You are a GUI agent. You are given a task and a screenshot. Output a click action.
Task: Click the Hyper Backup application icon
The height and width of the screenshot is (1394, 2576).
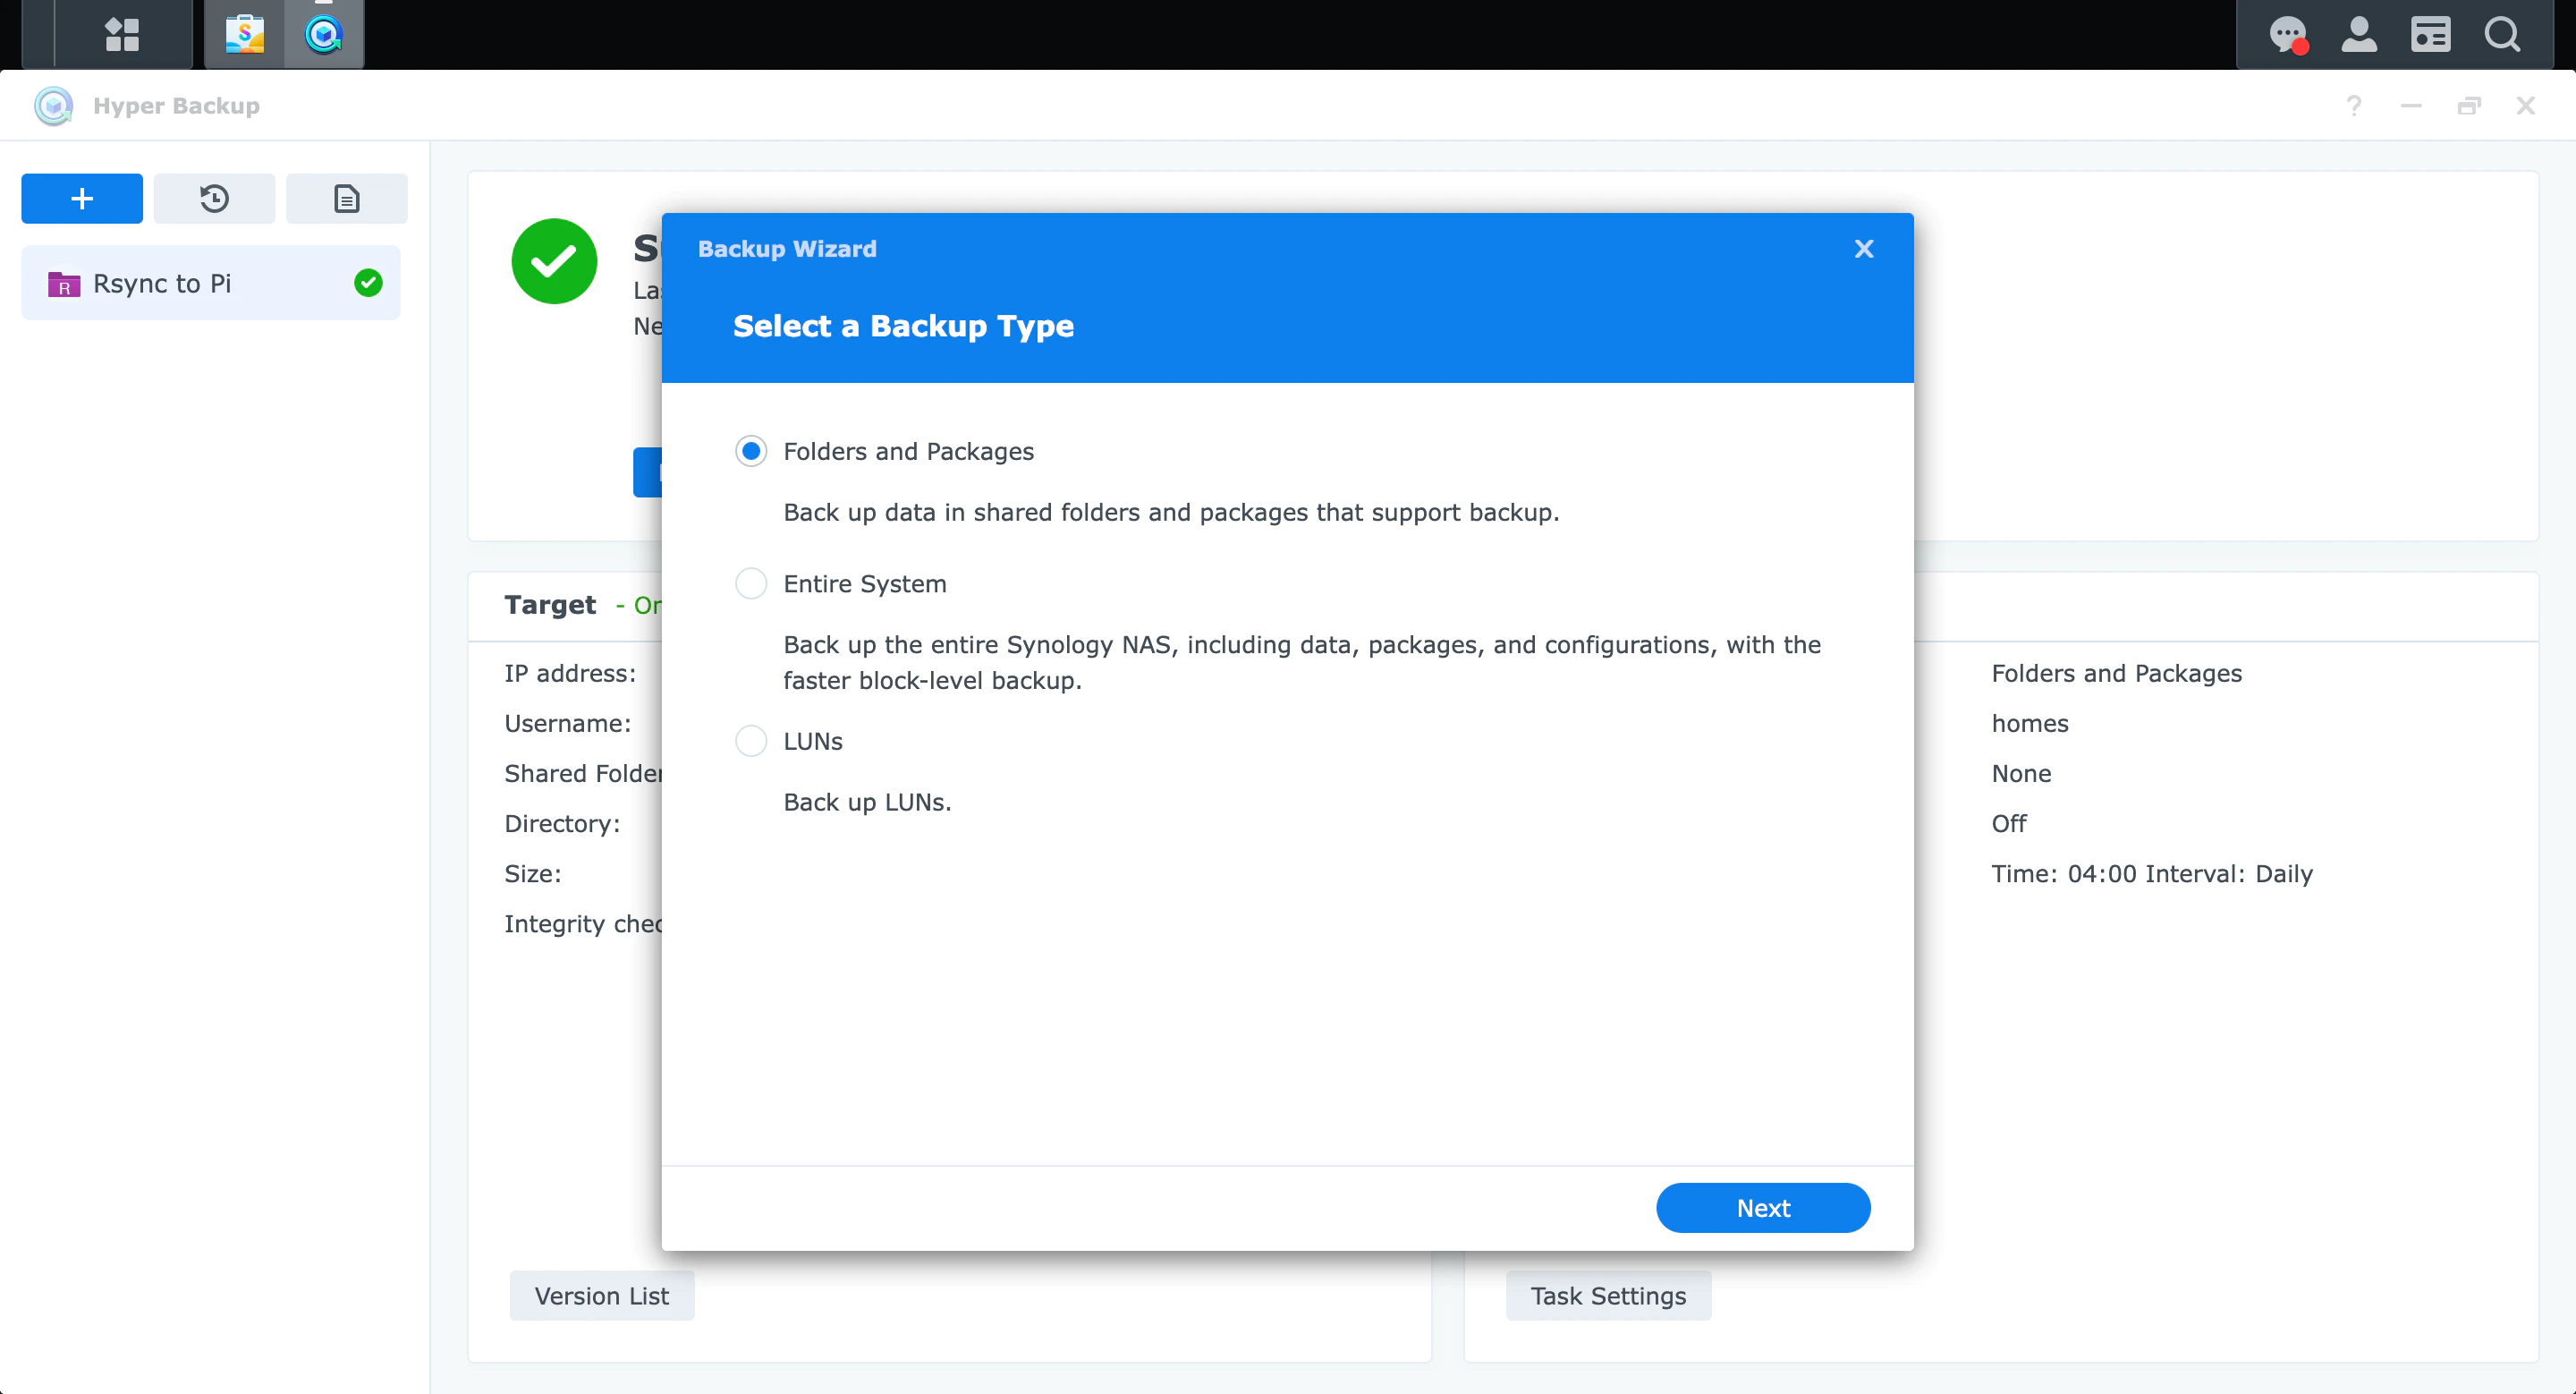tap(323, 32)
